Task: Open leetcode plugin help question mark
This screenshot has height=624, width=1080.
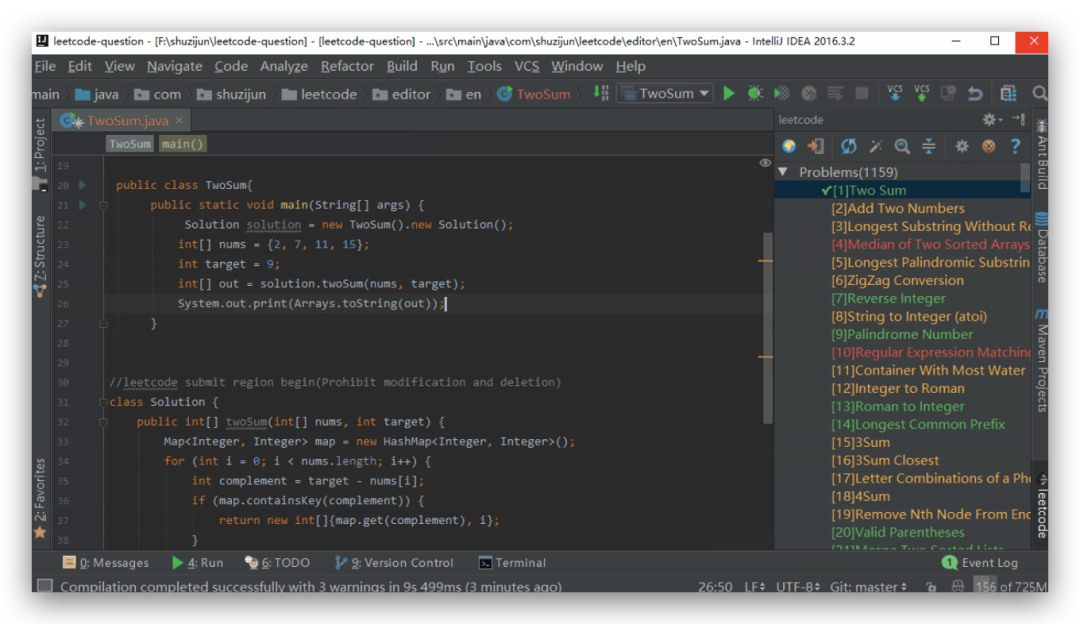Action: (x=1015, y=146)
